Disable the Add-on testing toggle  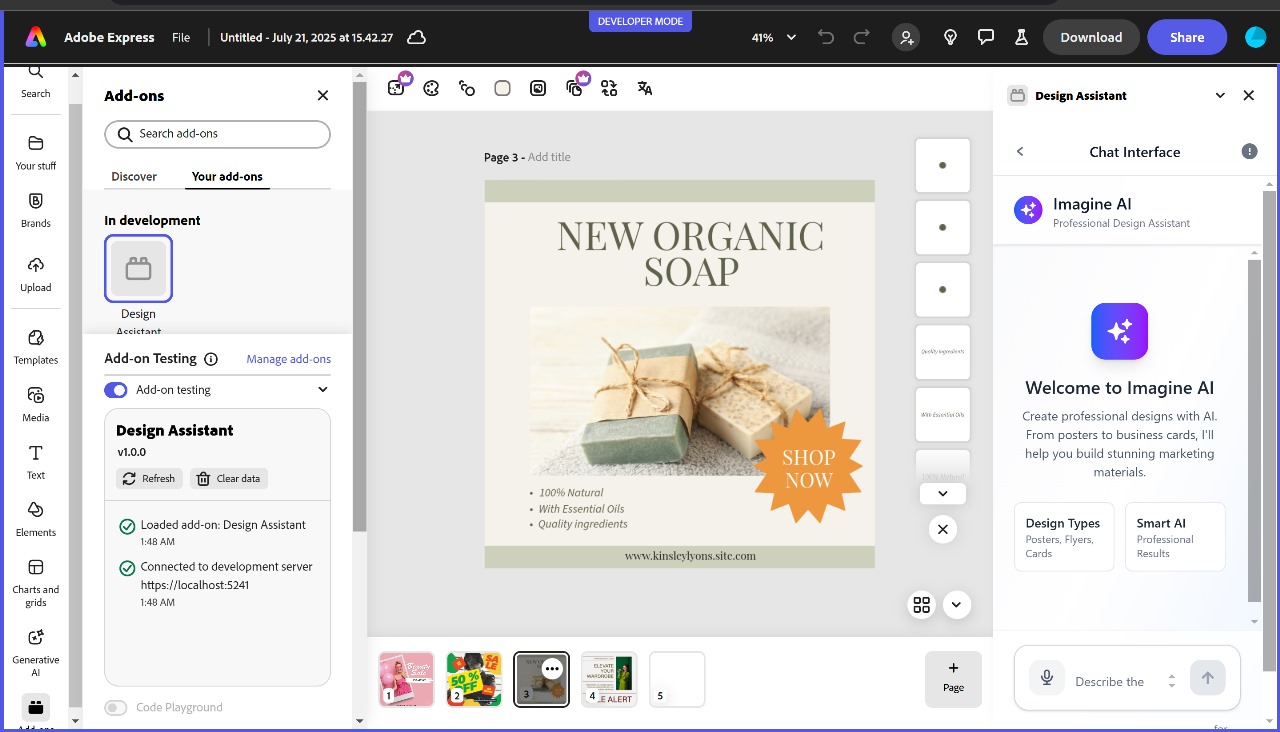click(116, 390)
